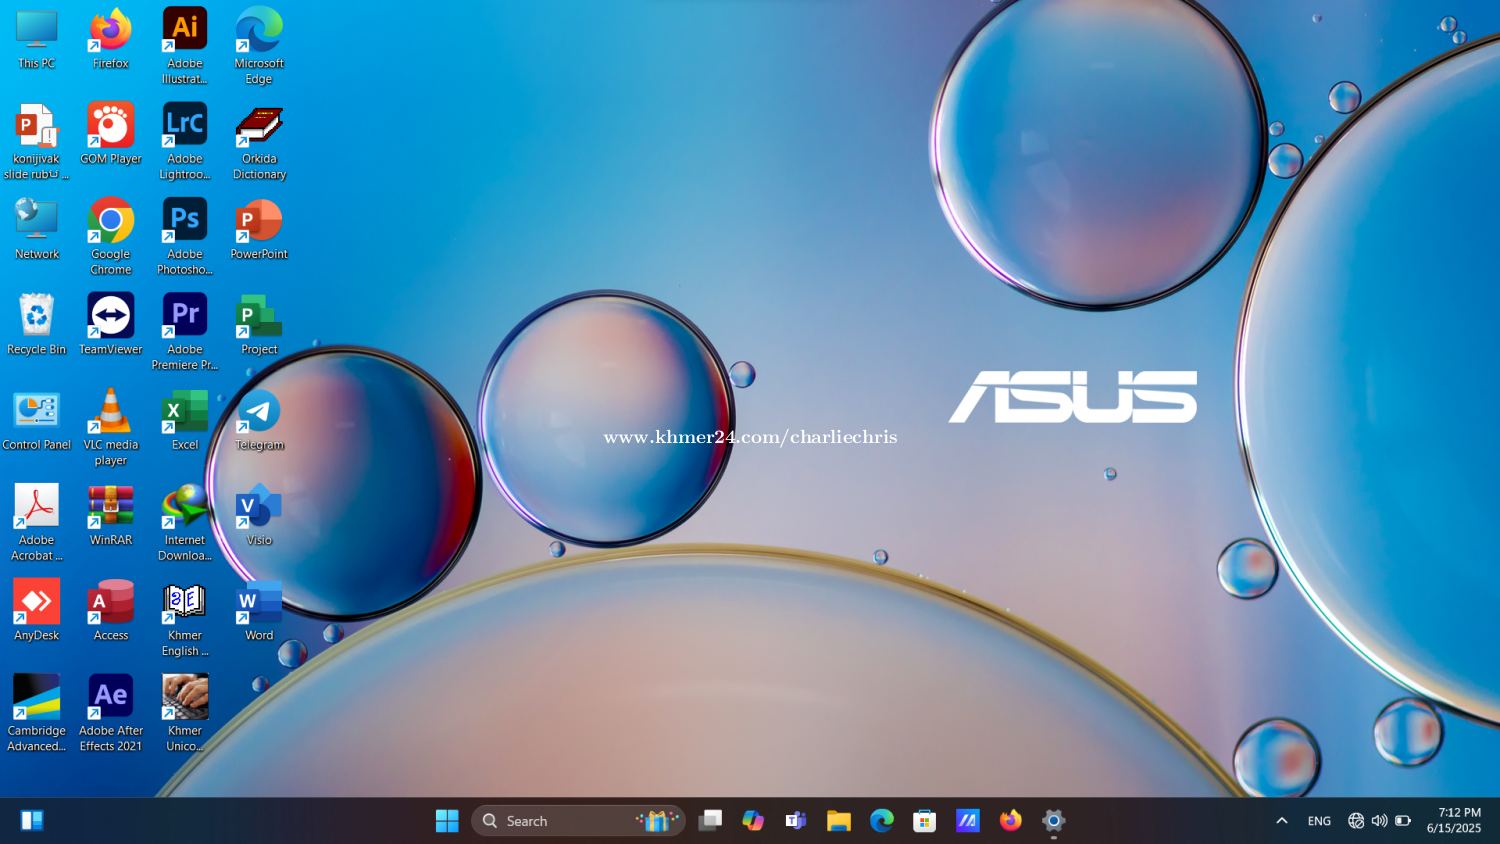Image resolution: width=1500 pixels, height=844 pixels.
Task: Launch Google Chrome from the desktop
Action: (x=111, y=237)
